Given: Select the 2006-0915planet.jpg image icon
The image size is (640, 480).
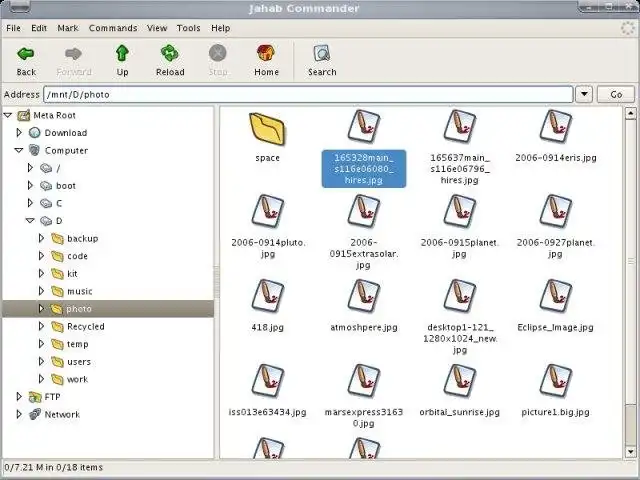Looking at the screenshot, I should [x=460, y=211].
